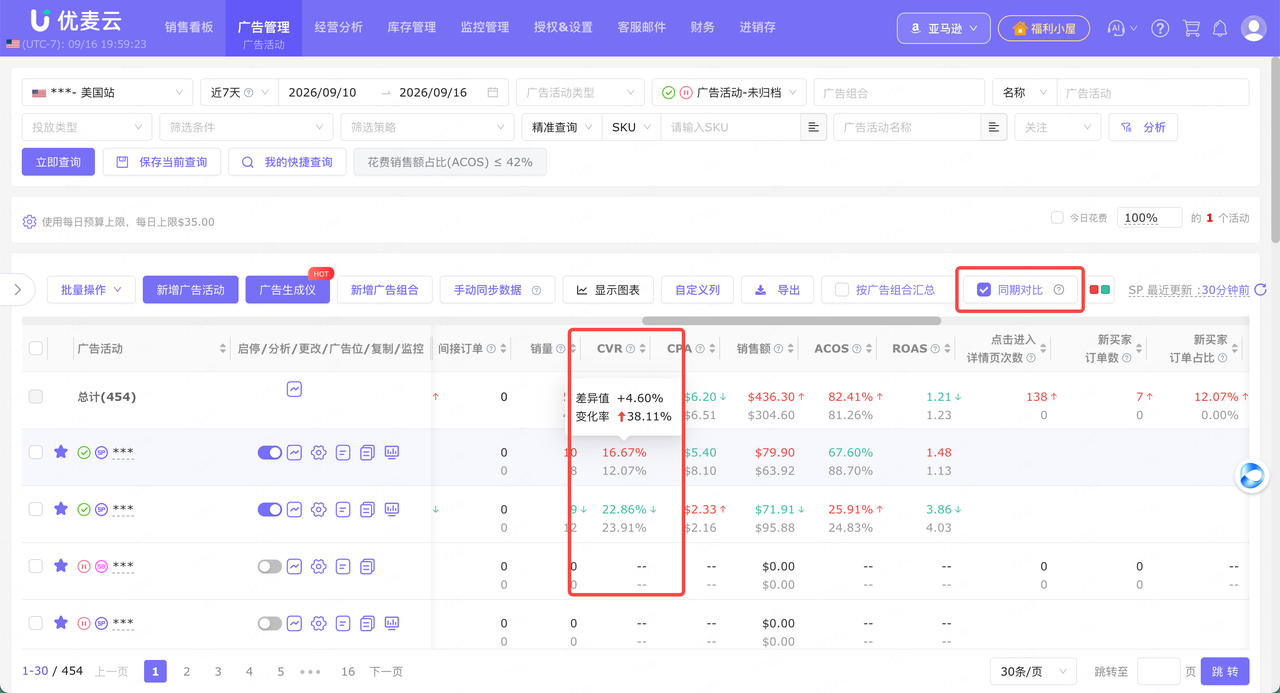Turn off the toggle for $79.90 campaign

point(270,453)
